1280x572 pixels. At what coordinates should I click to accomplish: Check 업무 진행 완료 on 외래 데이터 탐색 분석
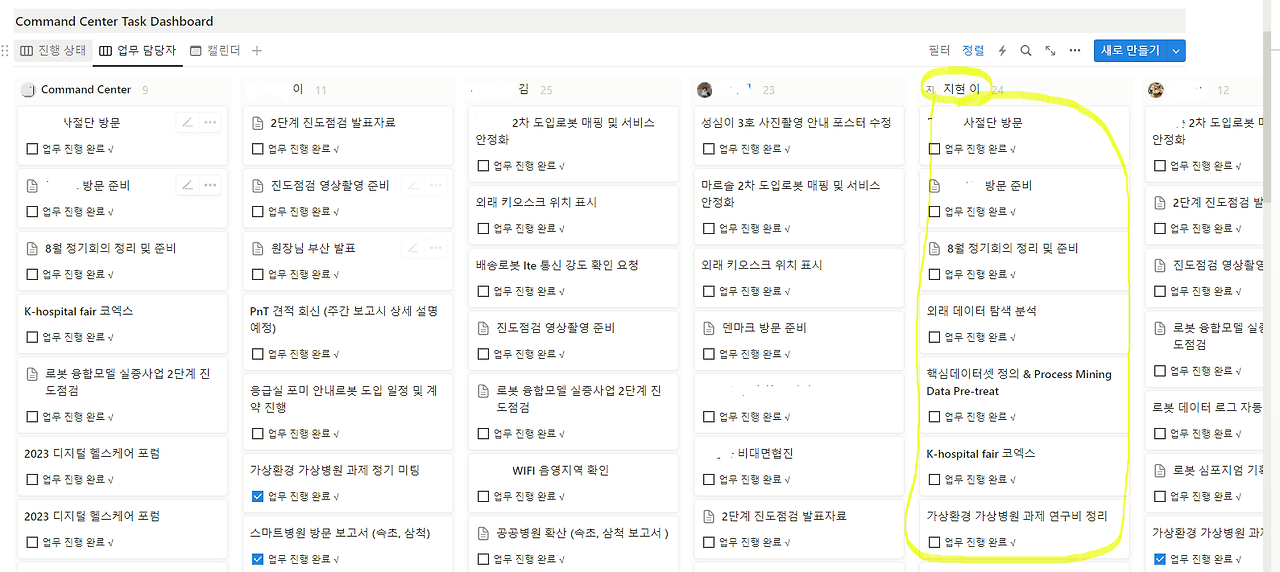[935, 337]
